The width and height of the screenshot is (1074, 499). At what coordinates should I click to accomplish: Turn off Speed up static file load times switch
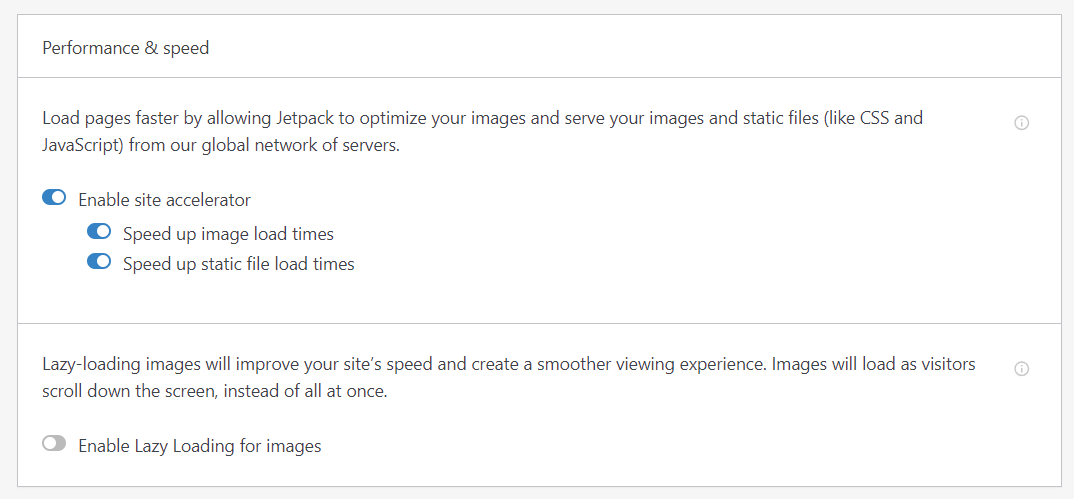(99, 261)
